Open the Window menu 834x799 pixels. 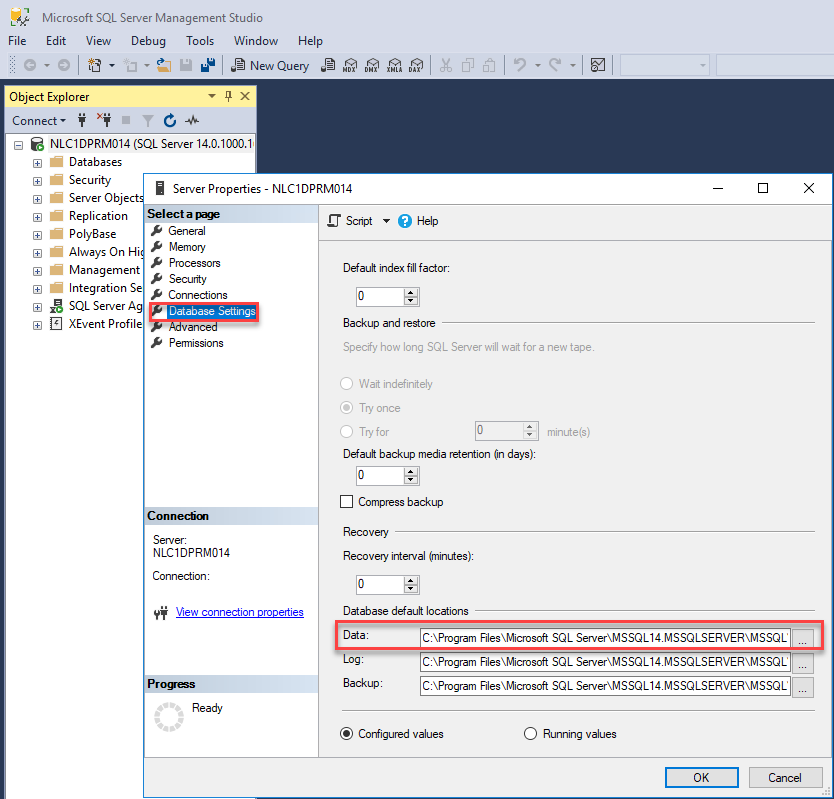coord(256,41)
